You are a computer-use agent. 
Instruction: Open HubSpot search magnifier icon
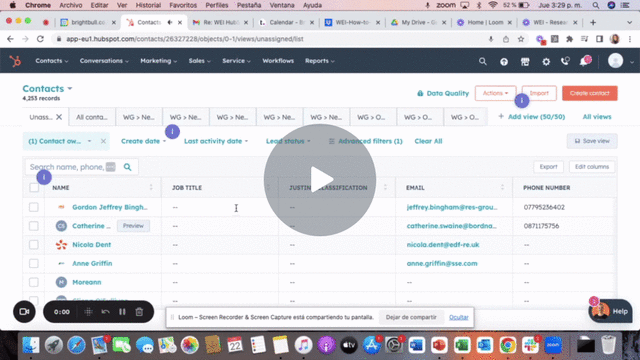(482, 61)
